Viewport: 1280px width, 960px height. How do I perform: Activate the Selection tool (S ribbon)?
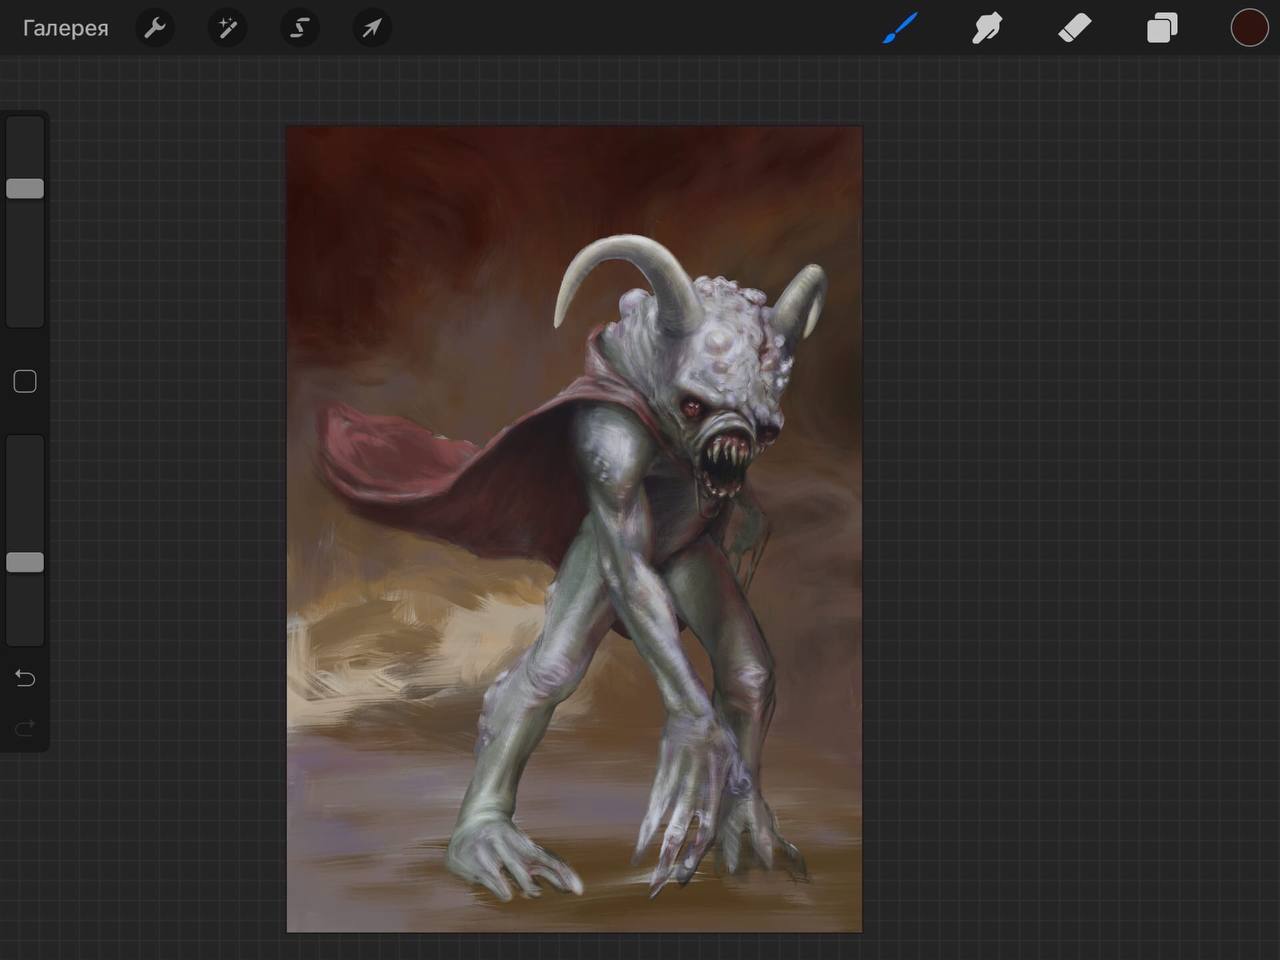pos(299,28)
